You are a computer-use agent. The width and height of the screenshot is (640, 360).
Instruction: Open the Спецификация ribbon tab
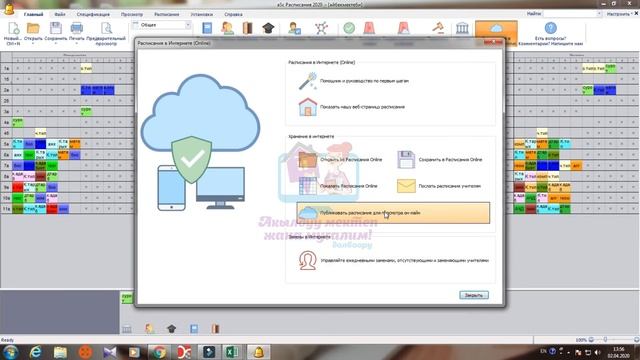pos(93,14)
